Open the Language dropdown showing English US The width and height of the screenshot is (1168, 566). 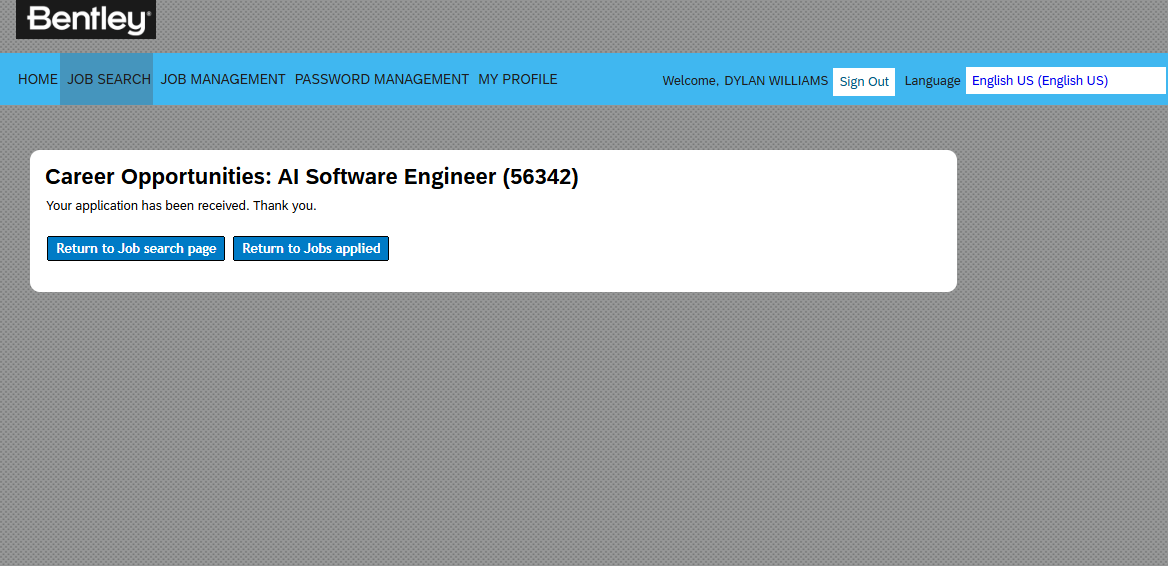pos(1065,81)
